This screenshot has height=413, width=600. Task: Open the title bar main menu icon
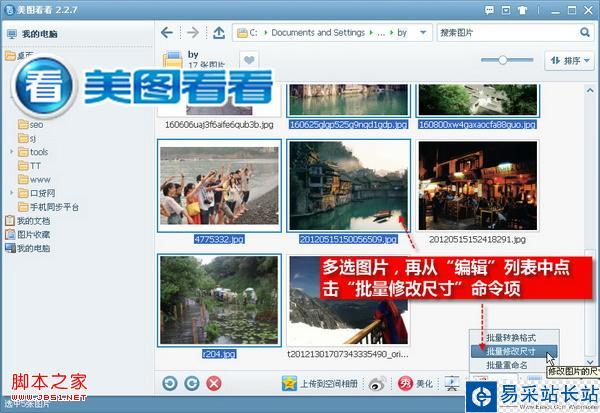pyautogui.click(x=506, y=10)
